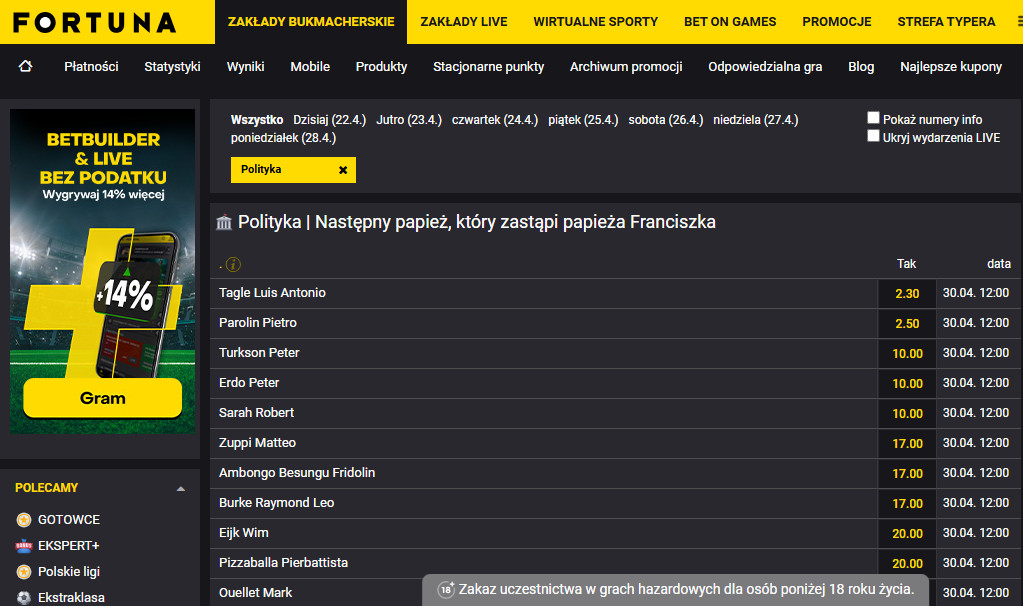Viewport: 1023px width, 606px height.
Task: Click the Fortuna logo
Action: [95, 22]
